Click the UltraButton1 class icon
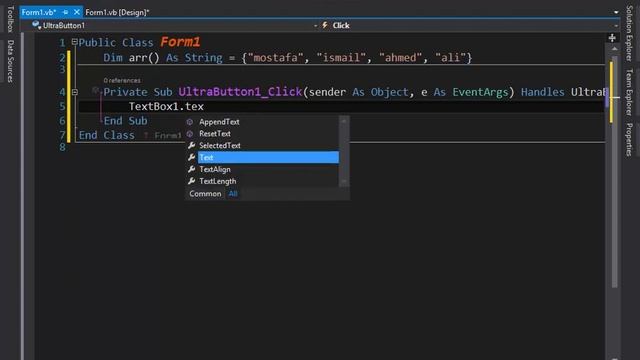 point(37,25)
